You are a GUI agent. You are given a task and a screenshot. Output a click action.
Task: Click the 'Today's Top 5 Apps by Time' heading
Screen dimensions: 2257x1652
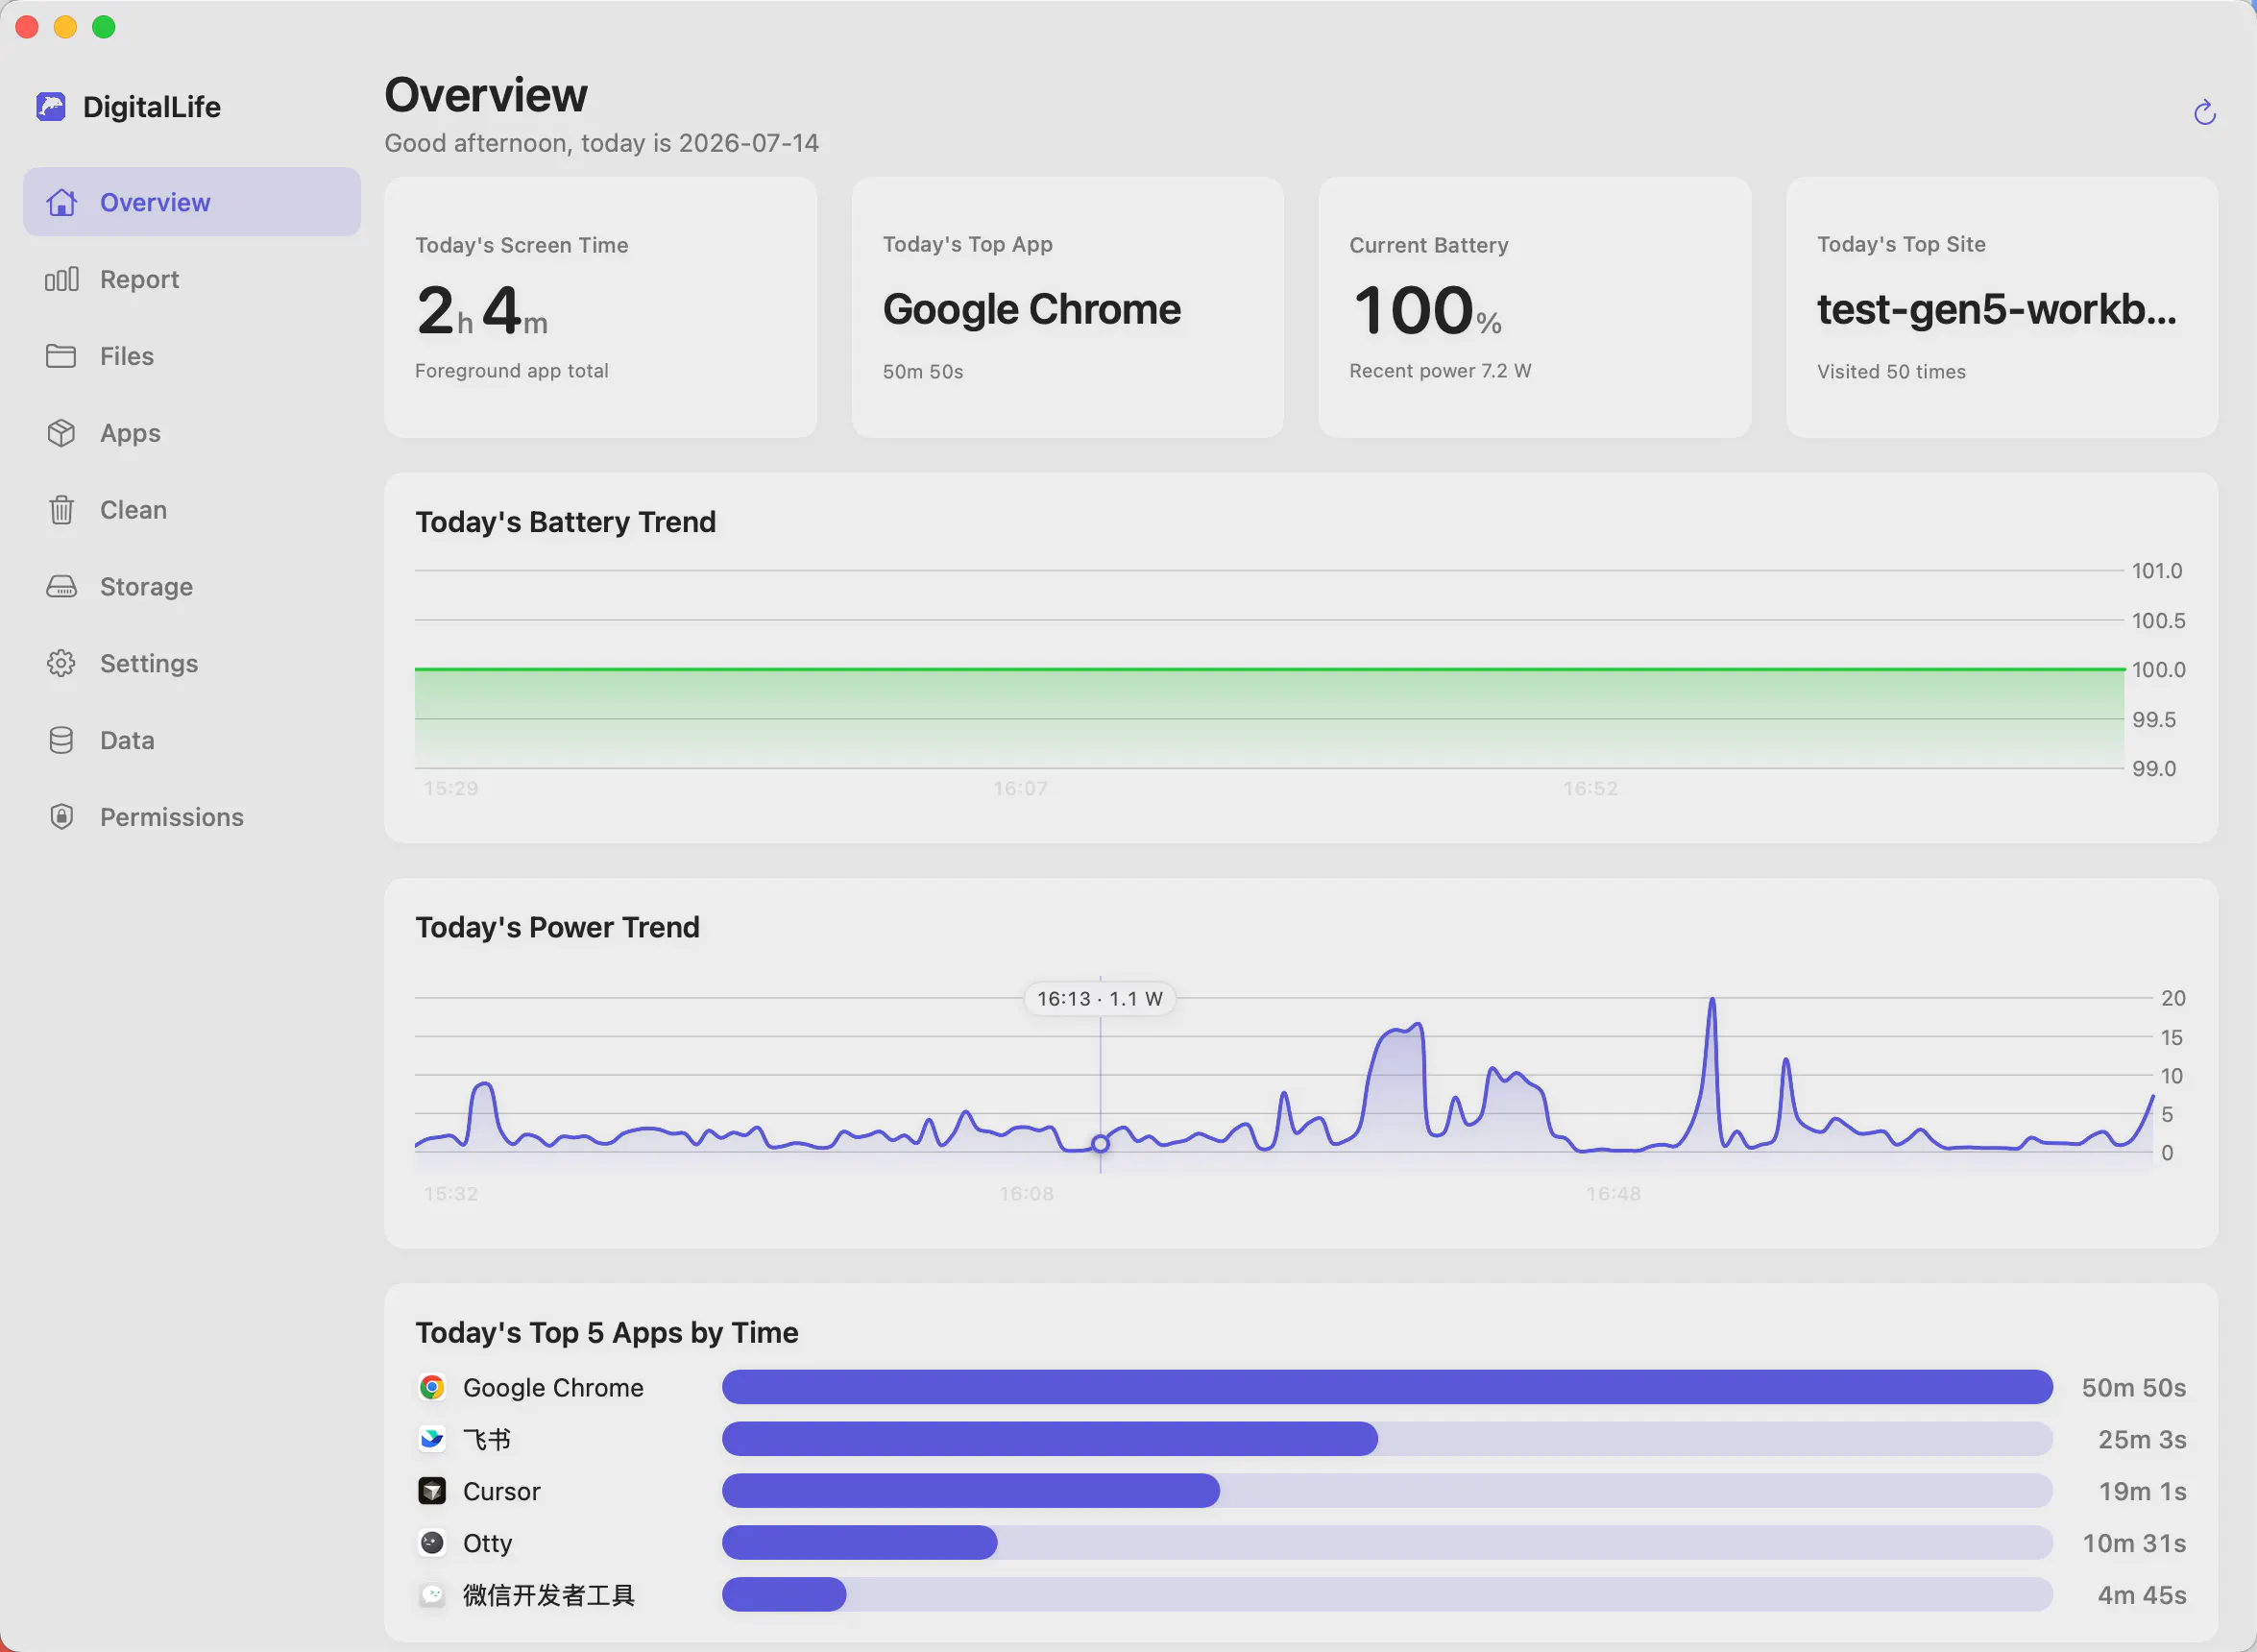tap(606, 1332)
